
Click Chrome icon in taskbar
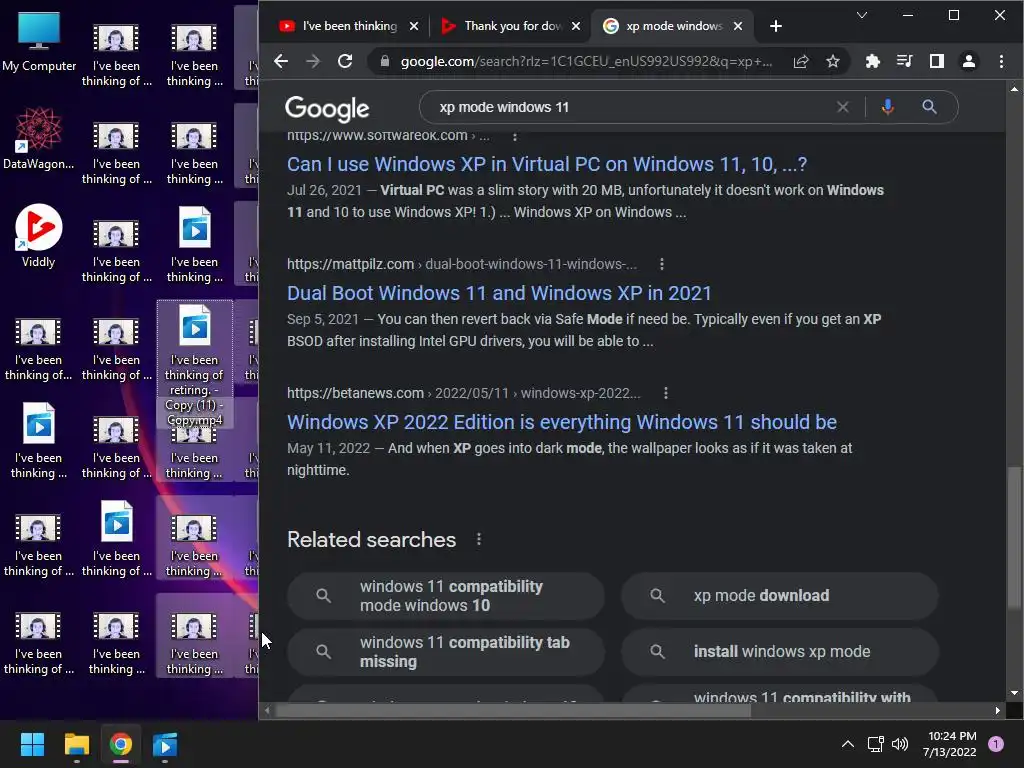pyautogui.click(x=121, y=744)
